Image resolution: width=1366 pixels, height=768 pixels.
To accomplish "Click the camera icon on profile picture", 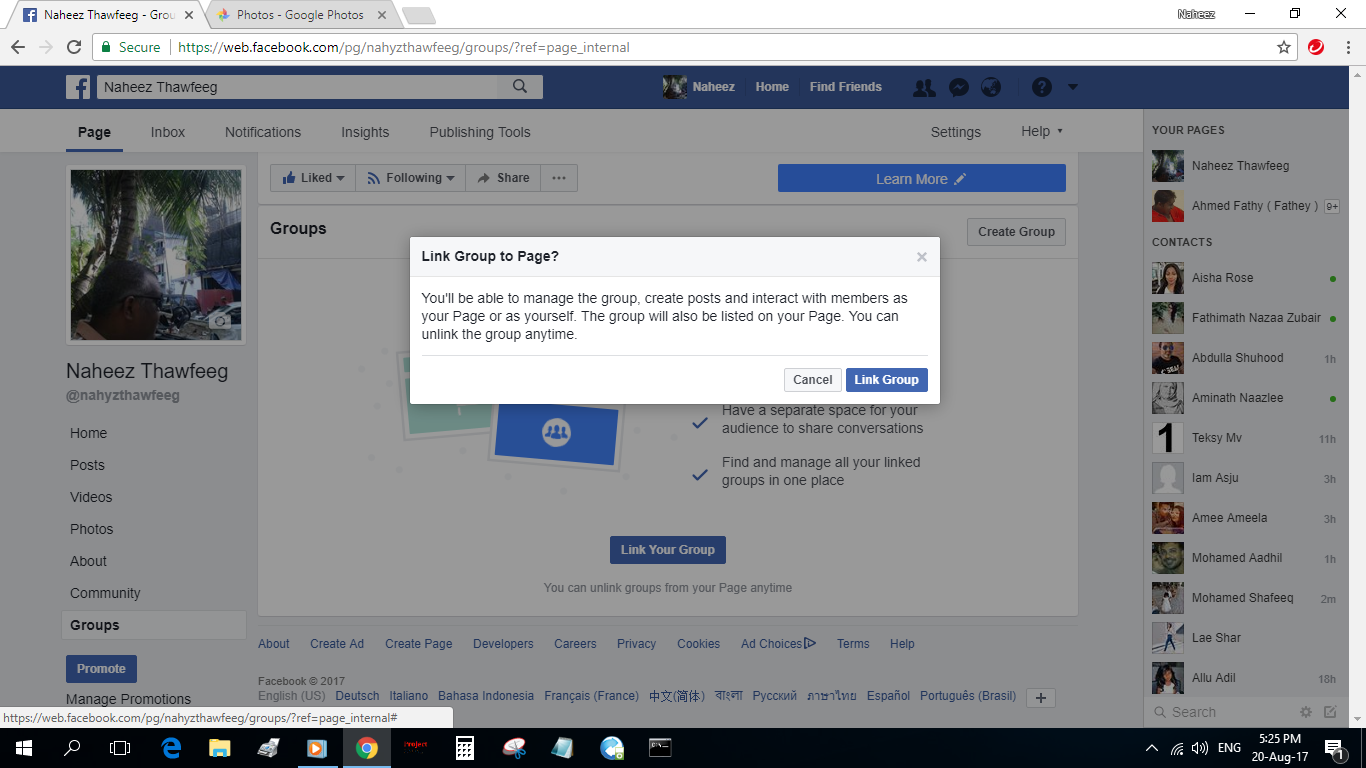I will (x=220, y=321).
